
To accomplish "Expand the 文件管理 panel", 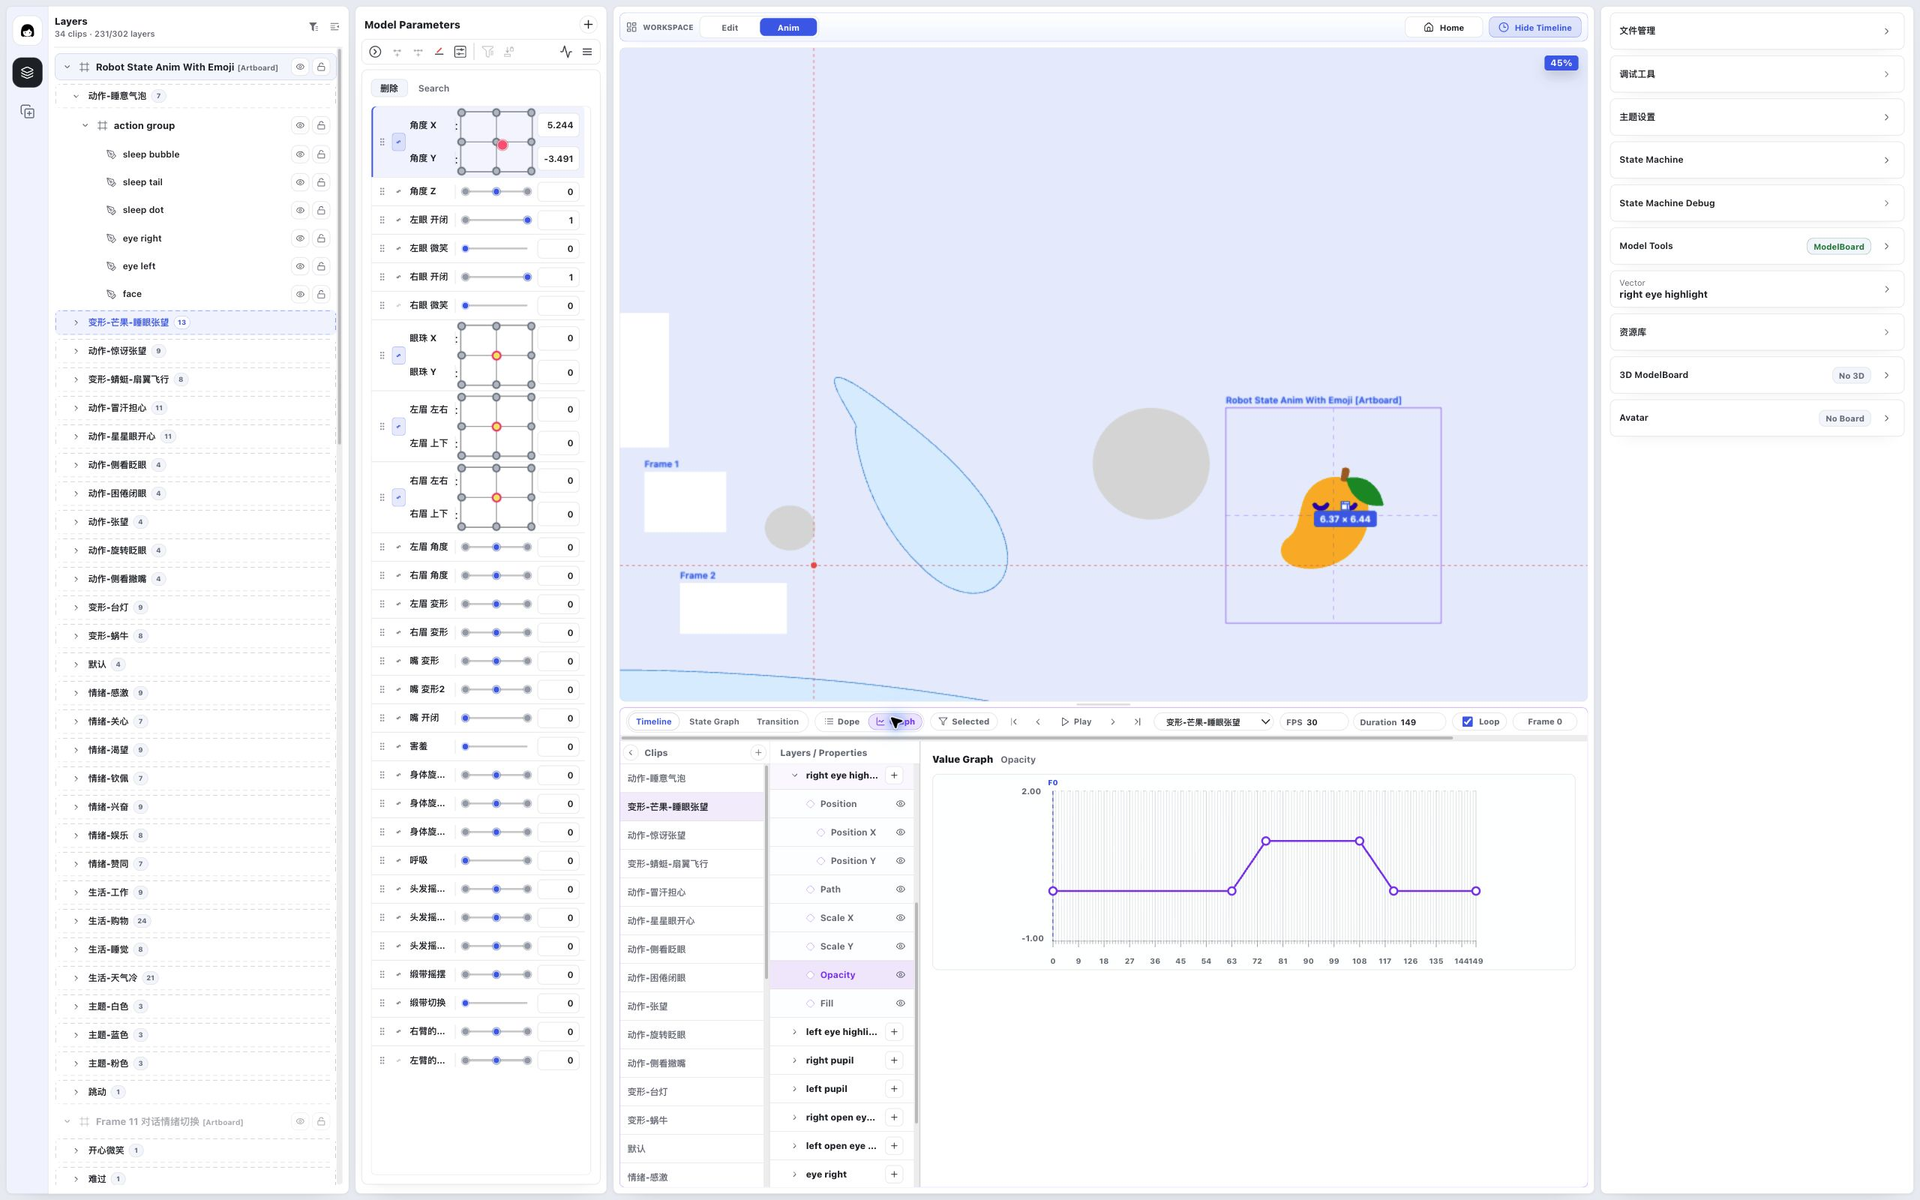I will pyautogui.click(x=1756, y=31).
